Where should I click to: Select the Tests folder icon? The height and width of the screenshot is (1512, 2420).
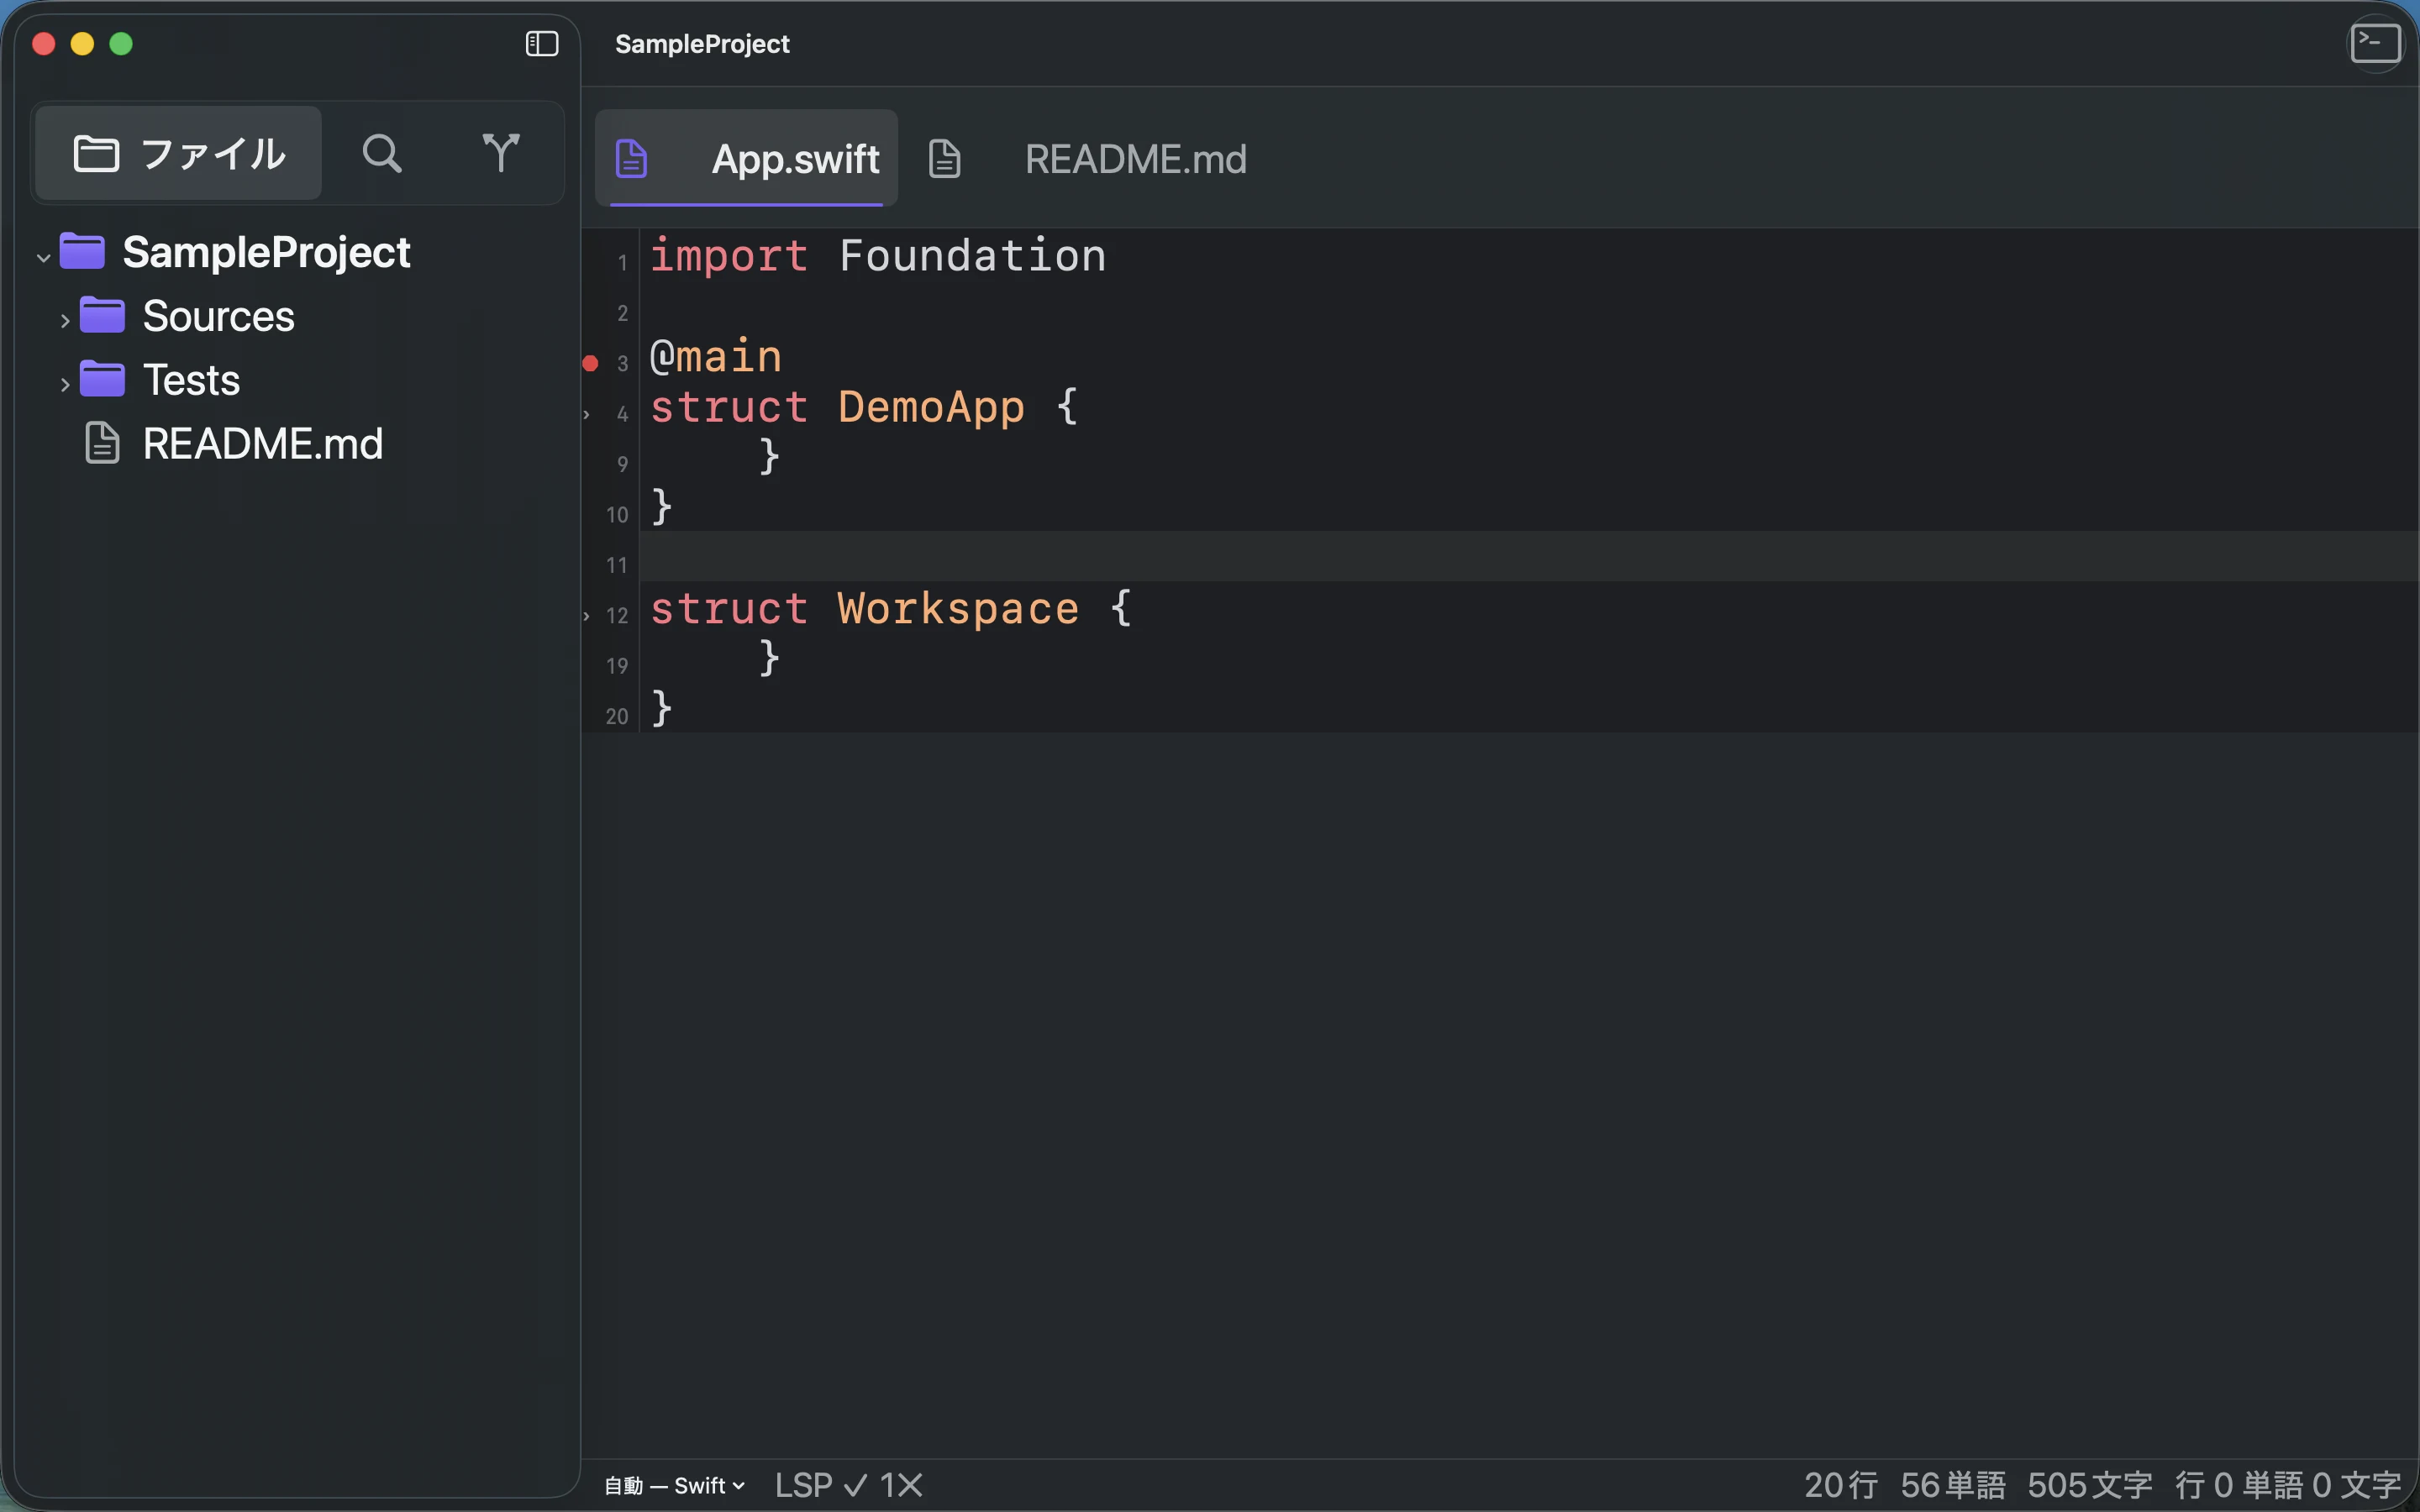coord(102,379)
